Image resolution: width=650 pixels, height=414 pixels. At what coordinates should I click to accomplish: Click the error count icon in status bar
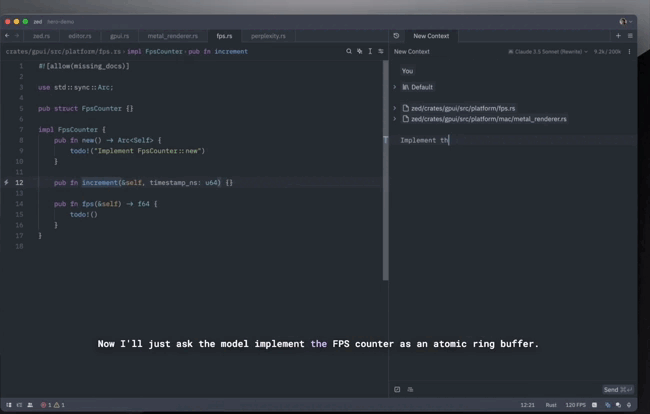point(44,405)
